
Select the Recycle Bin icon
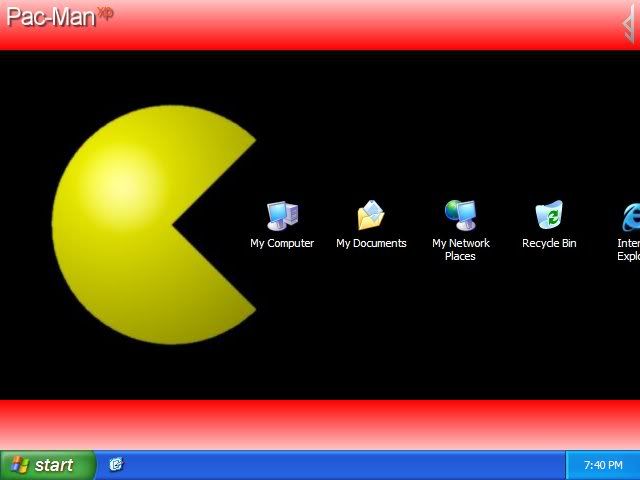coord(549,215)
